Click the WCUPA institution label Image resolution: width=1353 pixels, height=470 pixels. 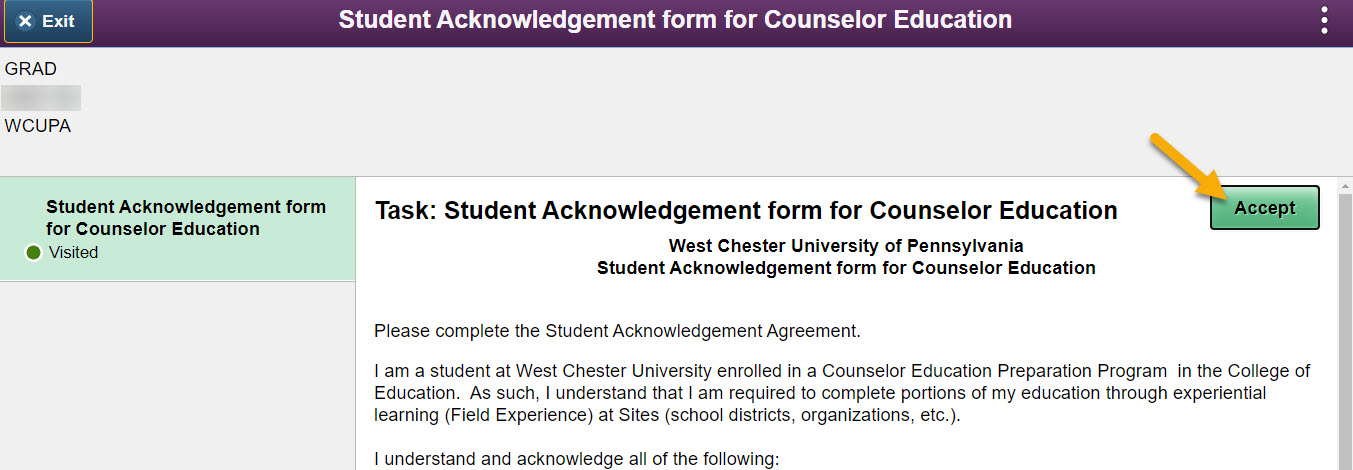pyautogui.click(x=38, y=126)
